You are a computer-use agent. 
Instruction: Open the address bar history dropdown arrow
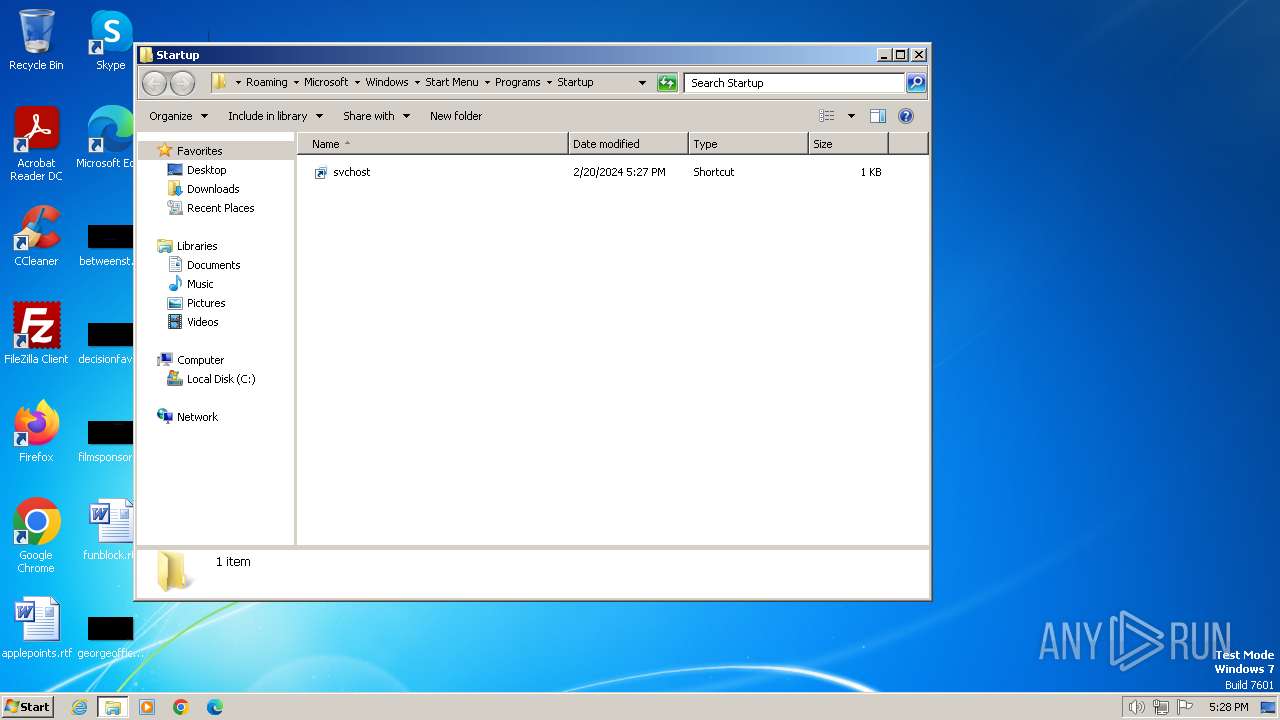[642, 83]
